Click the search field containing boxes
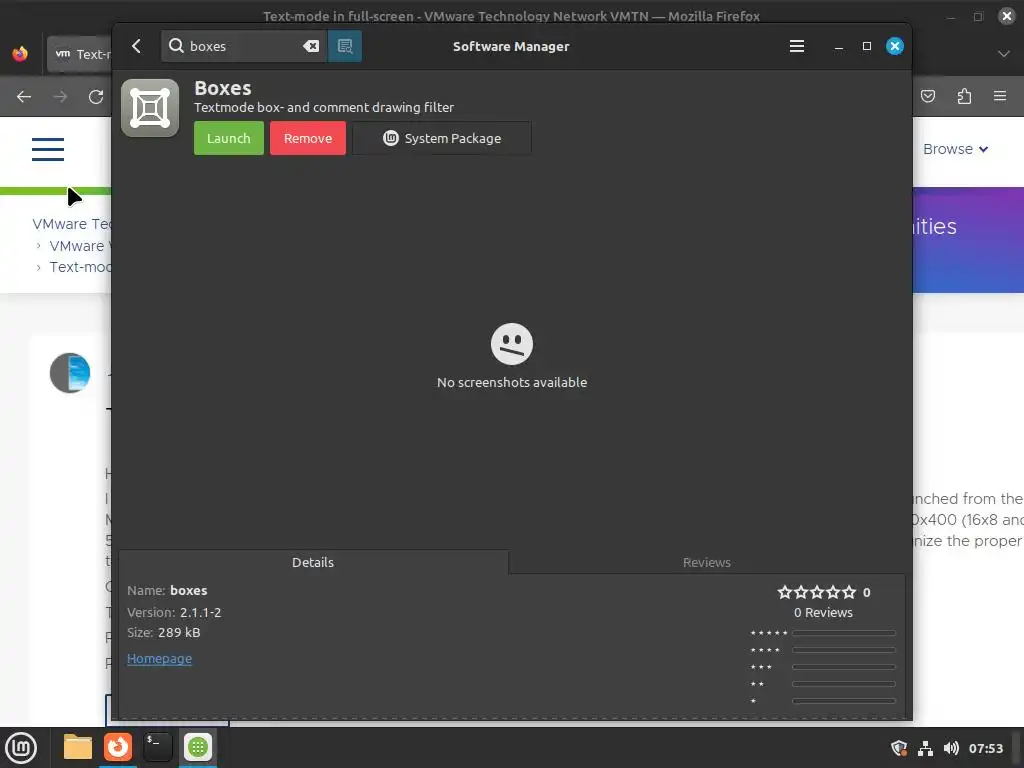1024x768 pixels. 244,46
